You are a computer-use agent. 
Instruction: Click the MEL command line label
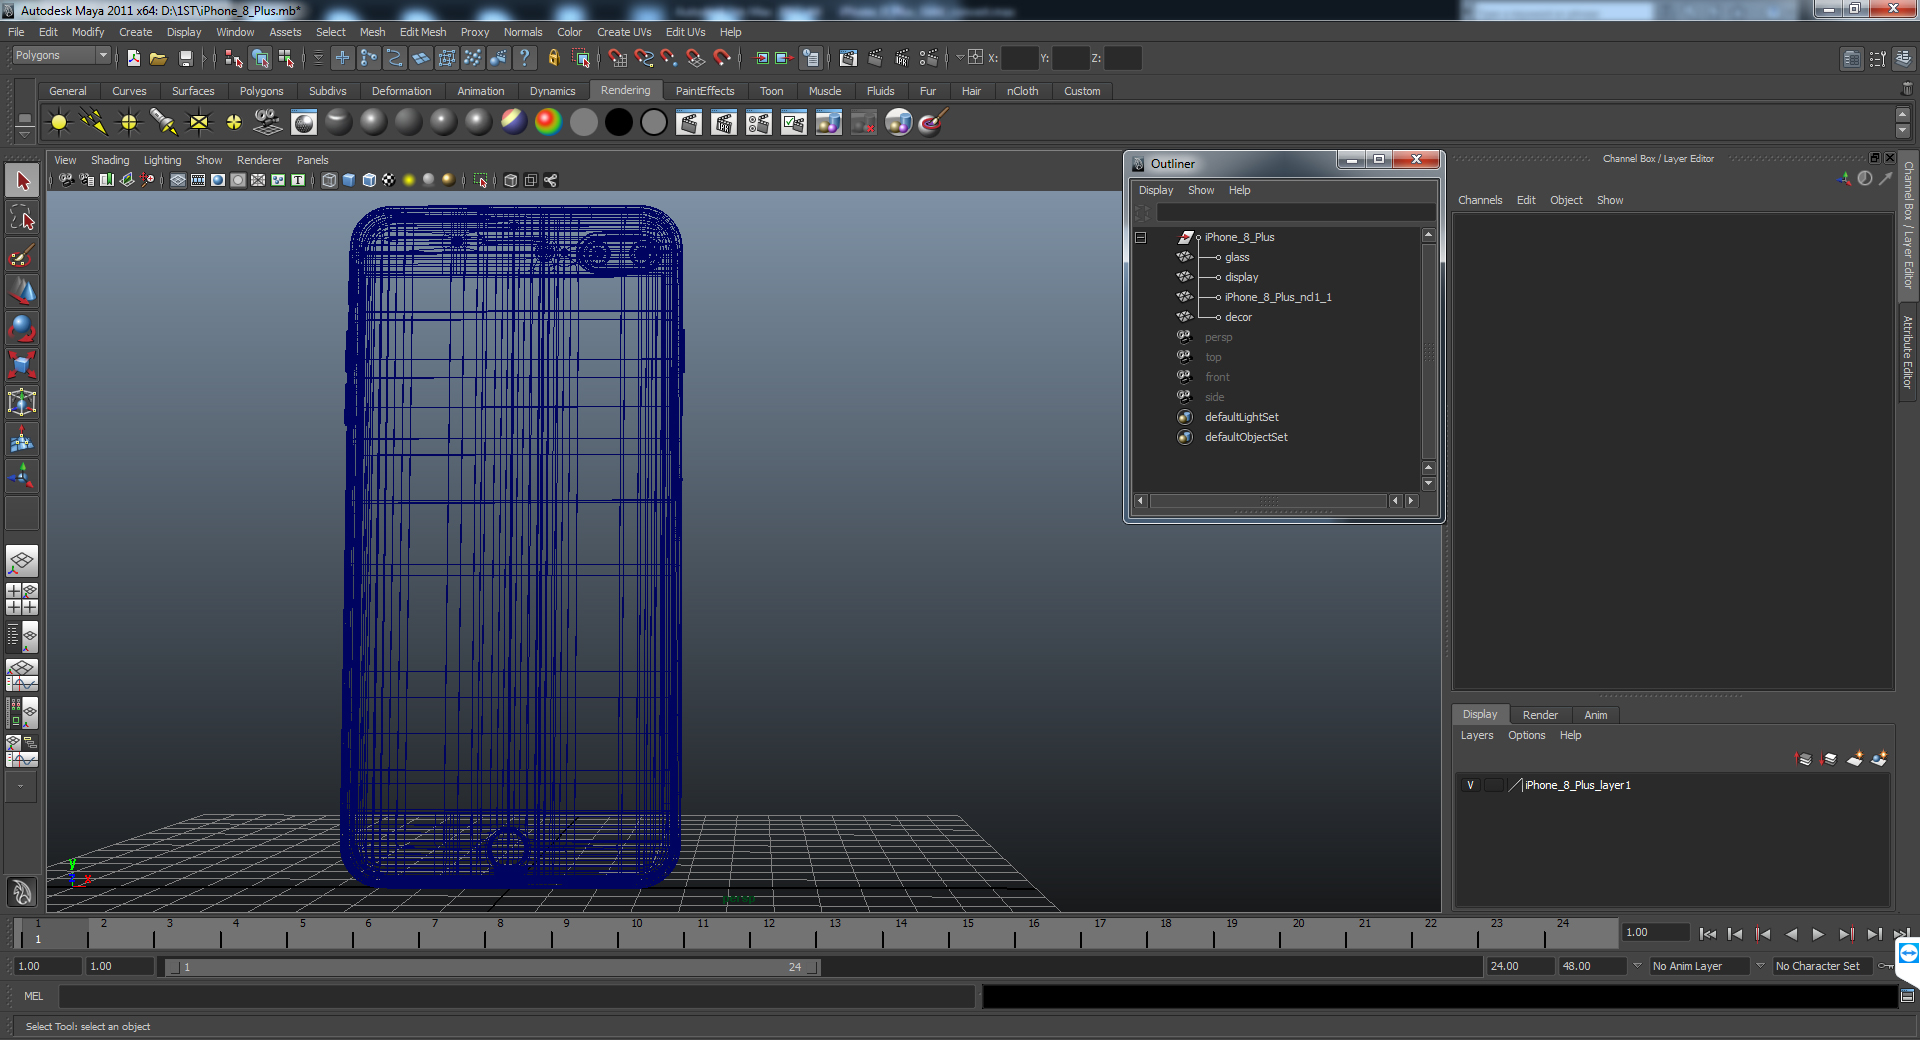tap(34, 996)
